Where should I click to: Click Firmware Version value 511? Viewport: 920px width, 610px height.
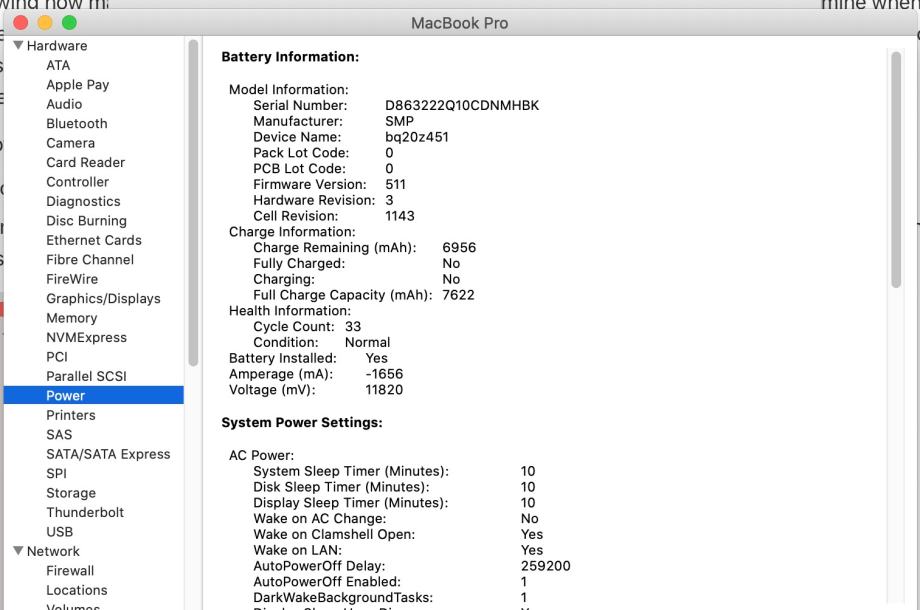point(395,184)
